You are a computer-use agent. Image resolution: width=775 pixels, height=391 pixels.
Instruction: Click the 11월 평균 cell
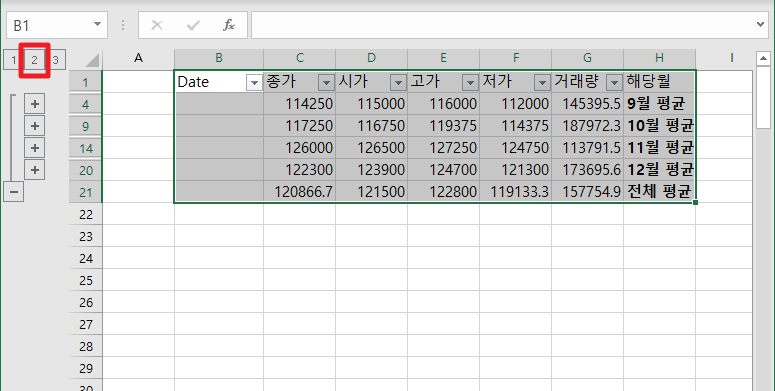pos(659,148)
